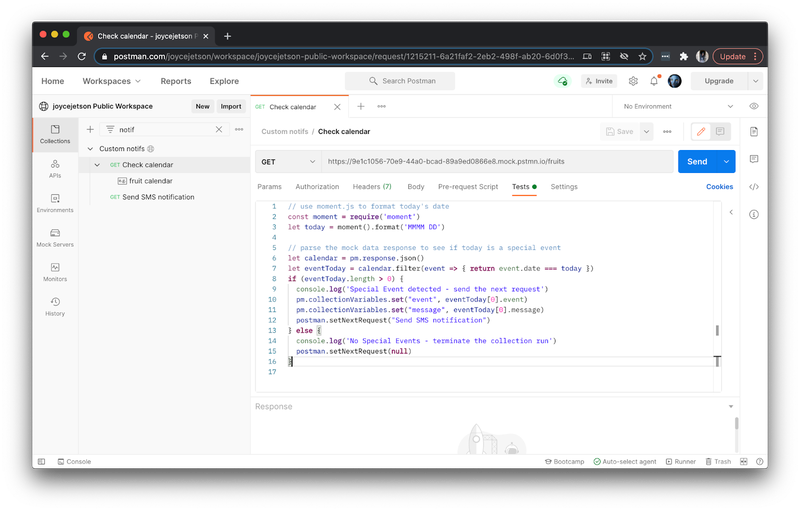Switch to edit mode with pencil icon
Screen dimensions: 800x511
[x=701, y=132]
